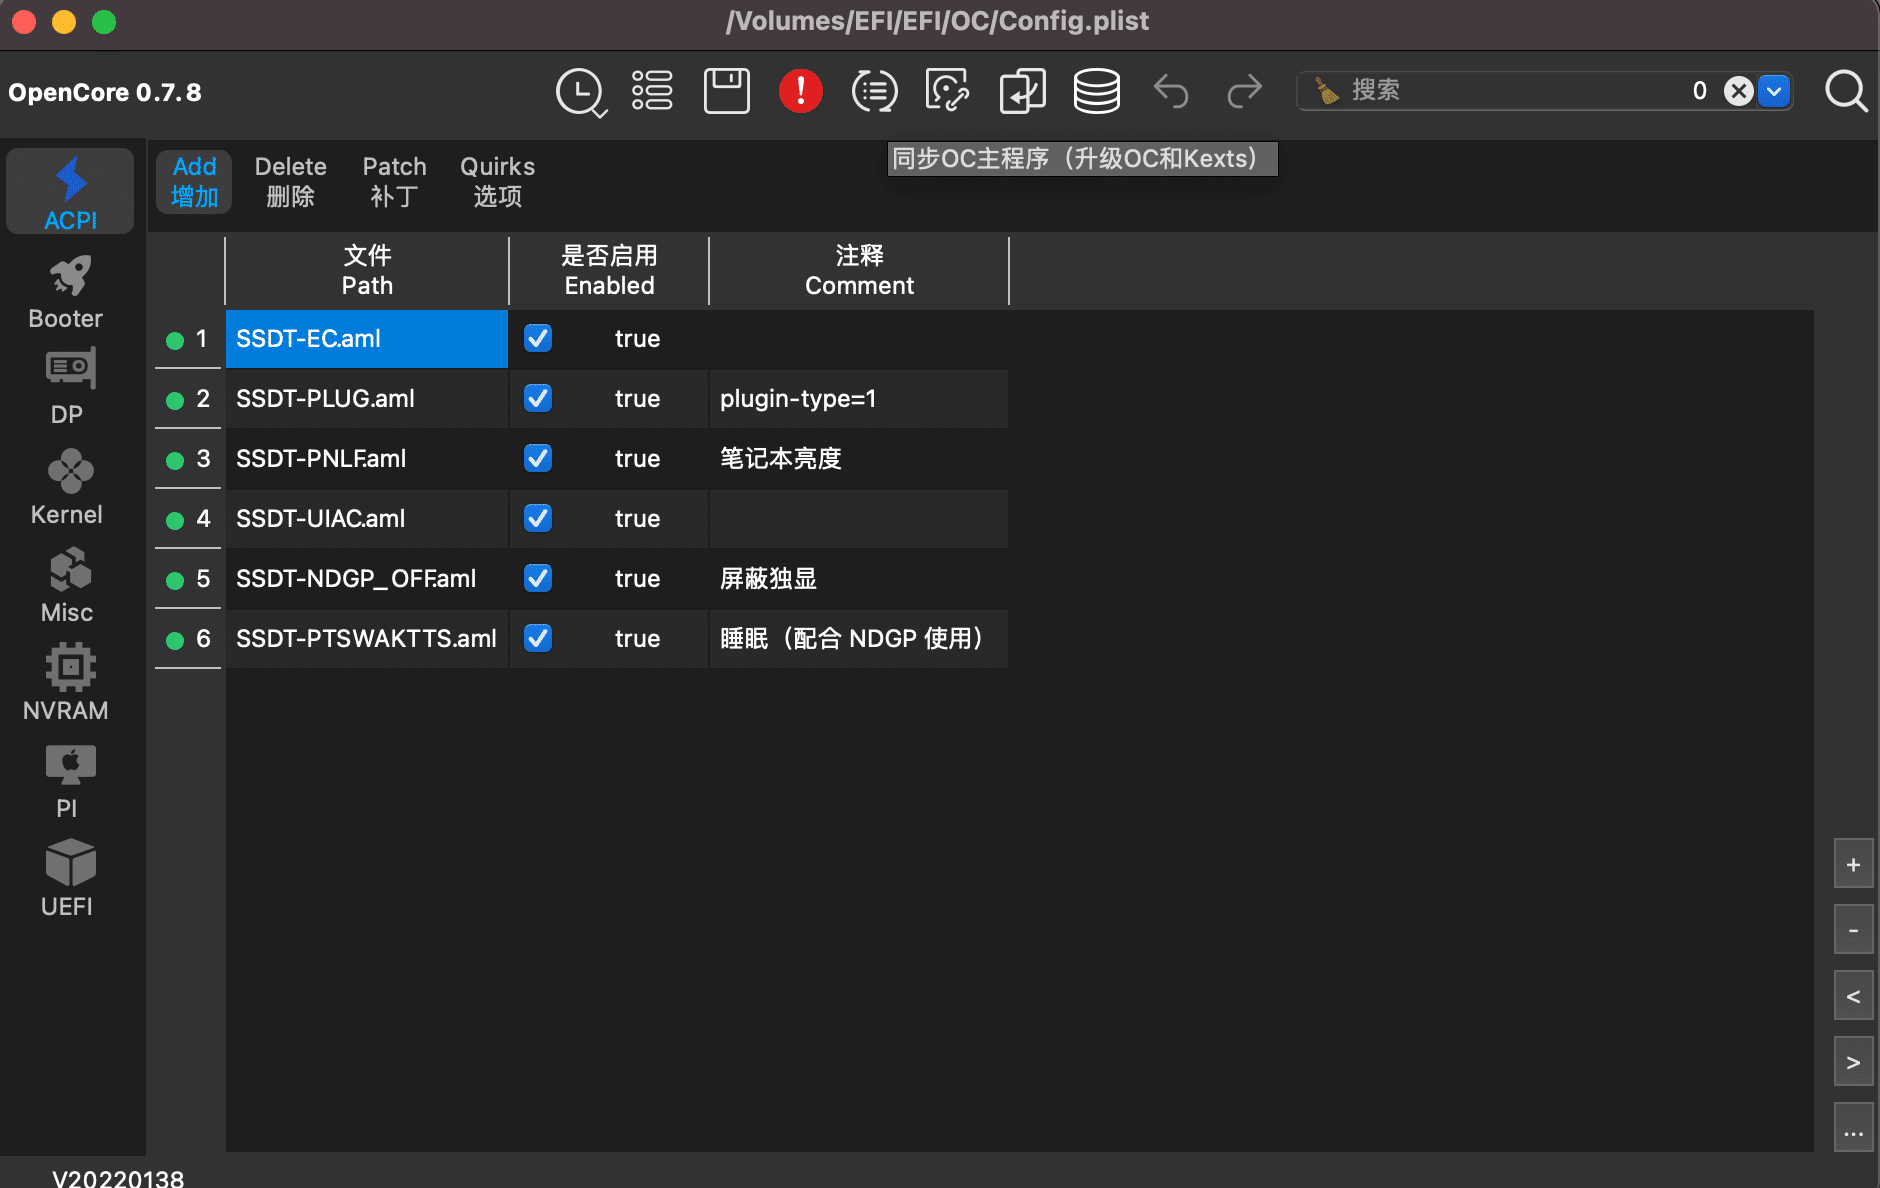Select the SSDT-PLUG.aml path cell
The height and width of the screenshot is (1188, 1880).
tap(367, 398)
